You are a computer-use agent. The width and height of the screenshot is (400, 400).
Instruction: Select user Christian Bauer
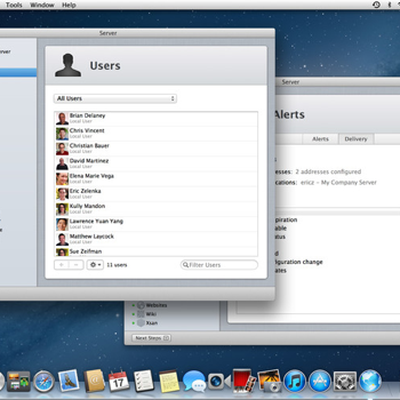click(x=156, y=149)
